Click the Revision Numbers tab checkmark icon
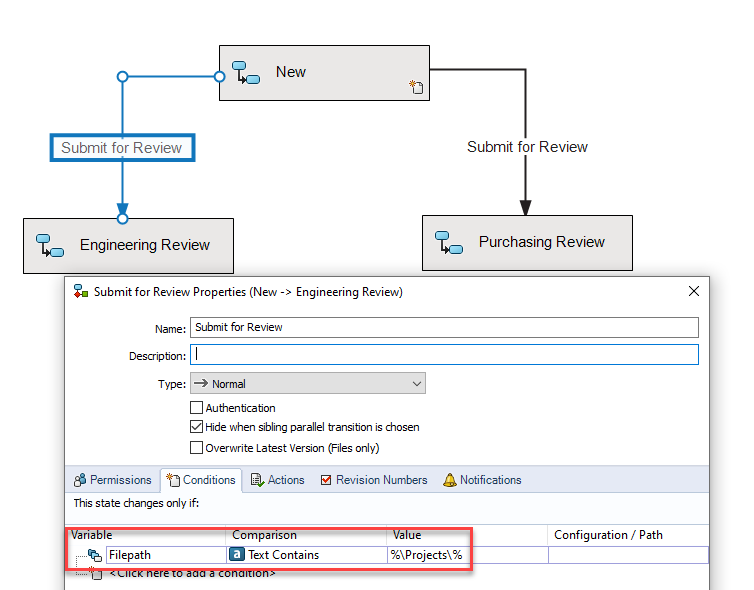Image resolution: width=754 pixels, height=590 pixels. (x=326, y=480)
